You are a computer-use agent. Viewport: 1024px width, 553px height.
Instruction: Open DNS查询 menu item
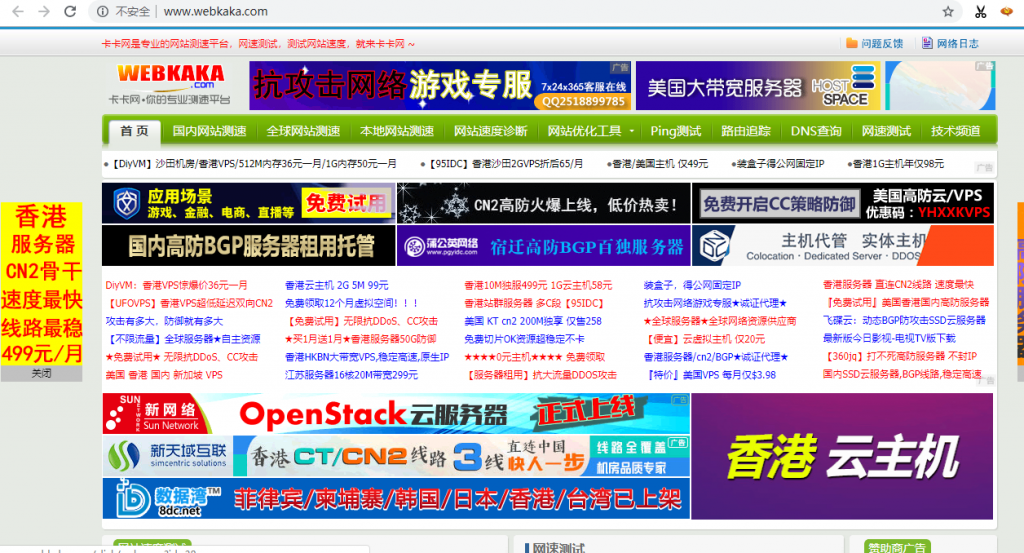(816, 131)
